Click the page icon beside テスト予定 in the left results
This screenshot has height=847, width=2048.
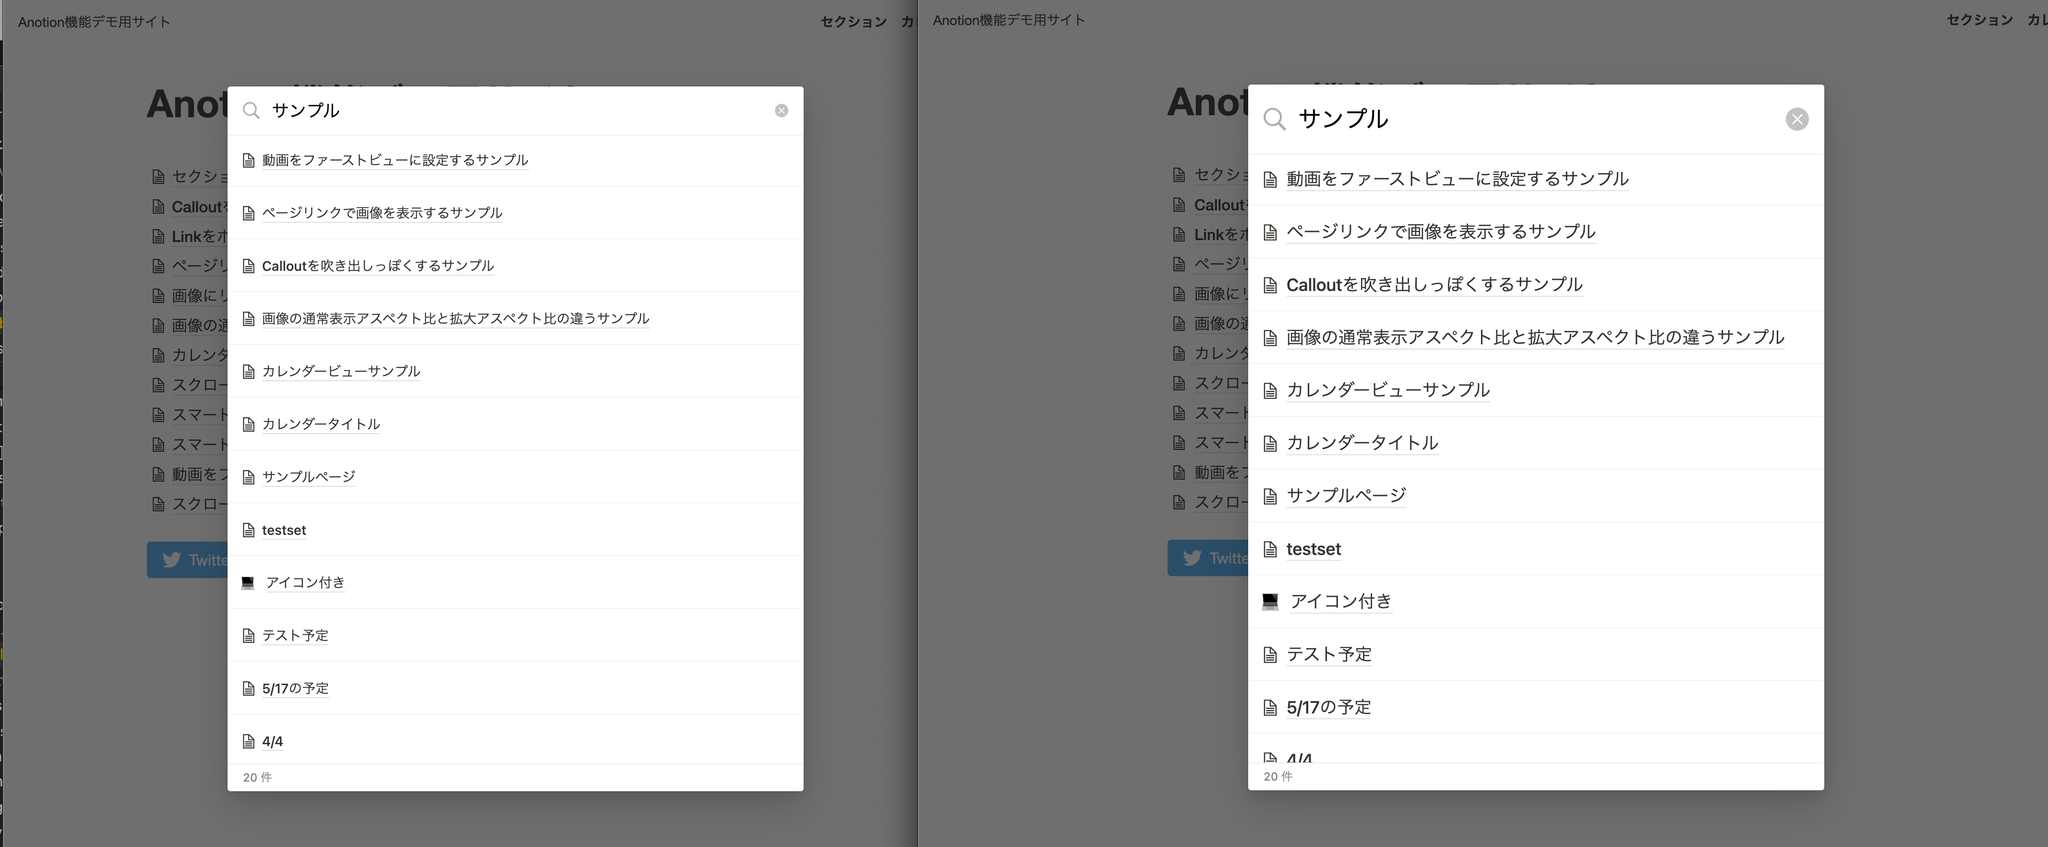[x=249, y=636]
